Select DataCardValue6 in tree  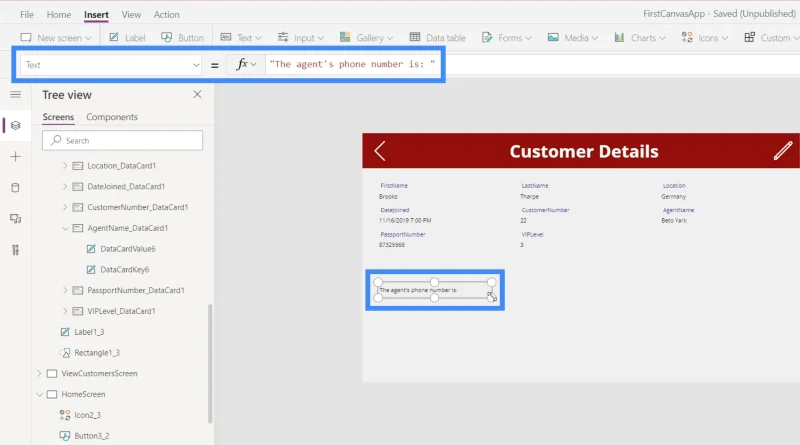click(x=128, y=249)
